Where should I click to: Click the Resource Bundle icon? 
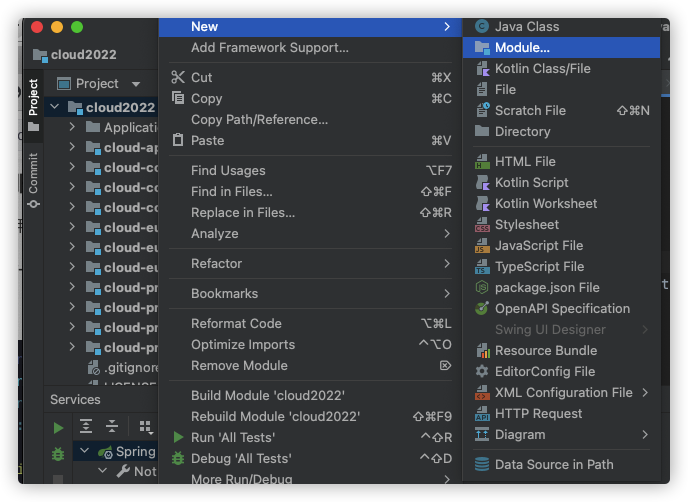click(x=482, y=351)
